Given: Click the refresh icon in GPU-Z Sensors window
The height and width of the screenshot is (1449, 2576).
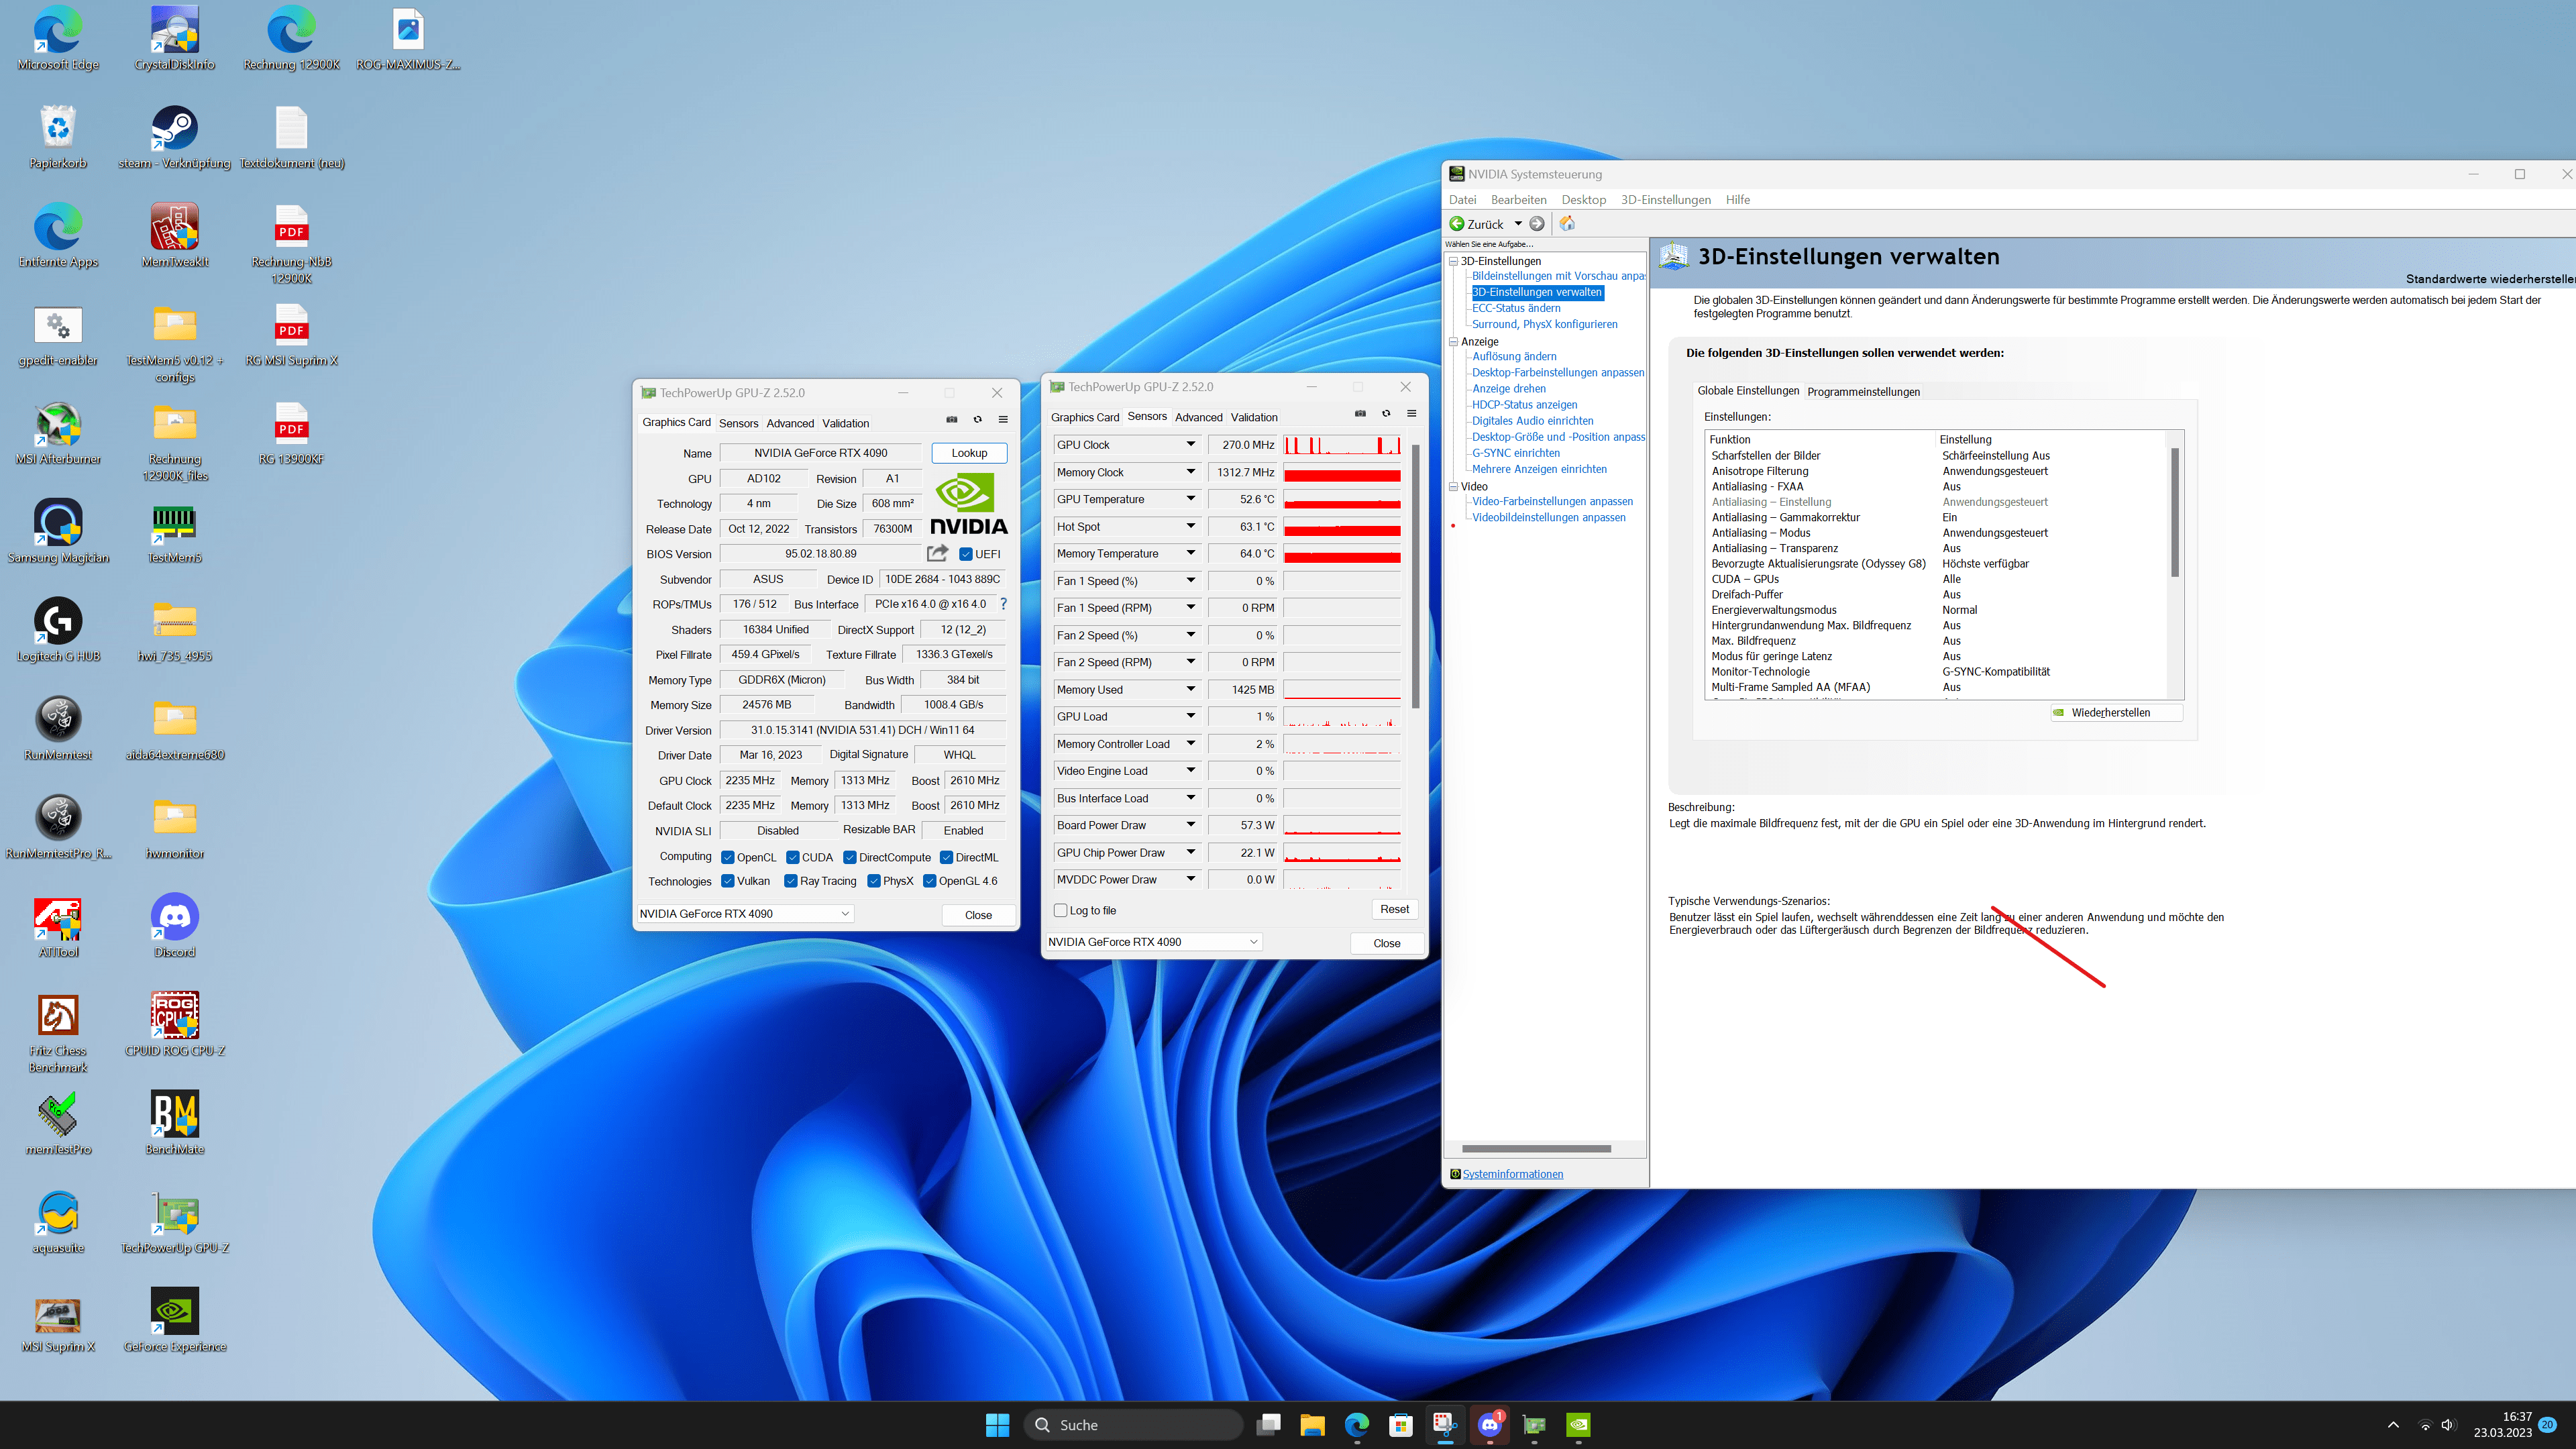Looking at the screenshot, I should coord(1386,414).
